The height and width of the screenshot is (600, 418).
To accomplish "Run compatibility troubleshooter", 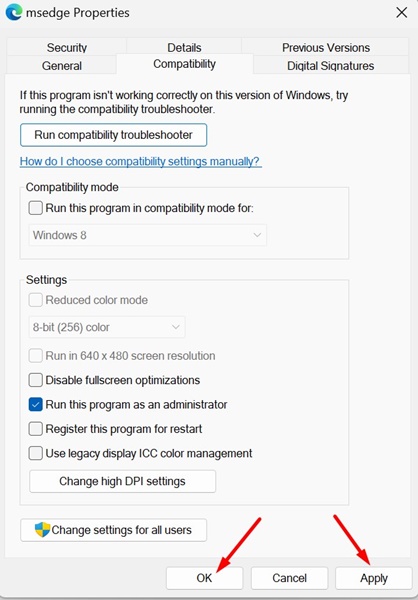I will 113,135.
